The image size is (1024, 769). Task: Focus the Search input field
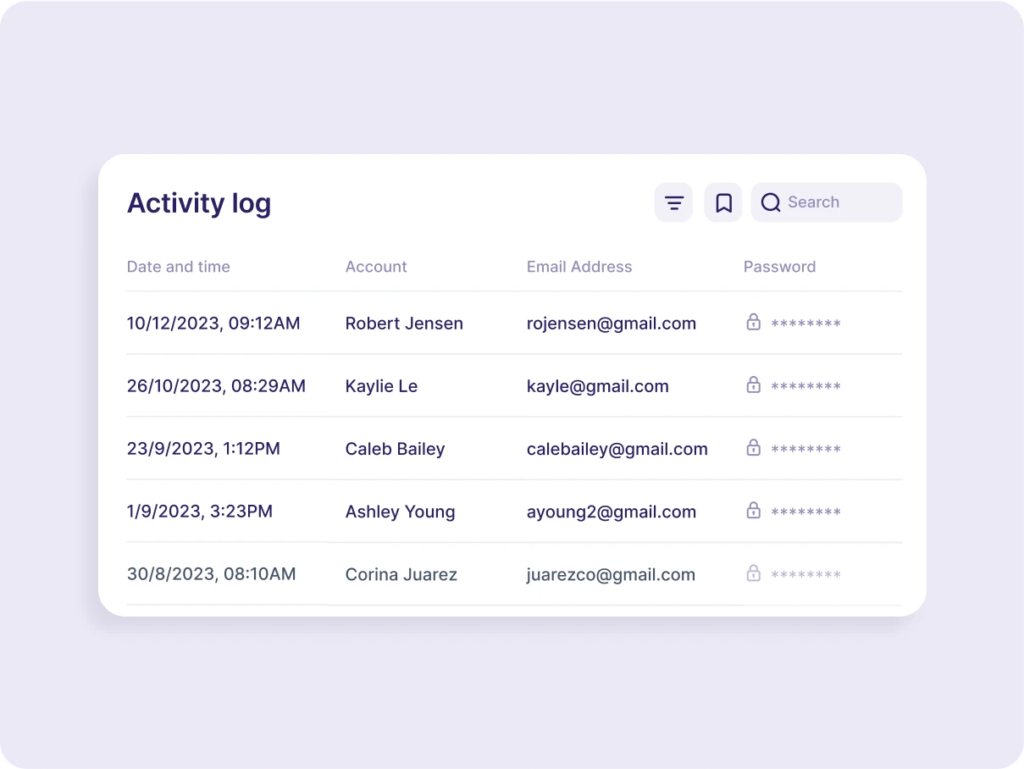click(x=827, y=202)
